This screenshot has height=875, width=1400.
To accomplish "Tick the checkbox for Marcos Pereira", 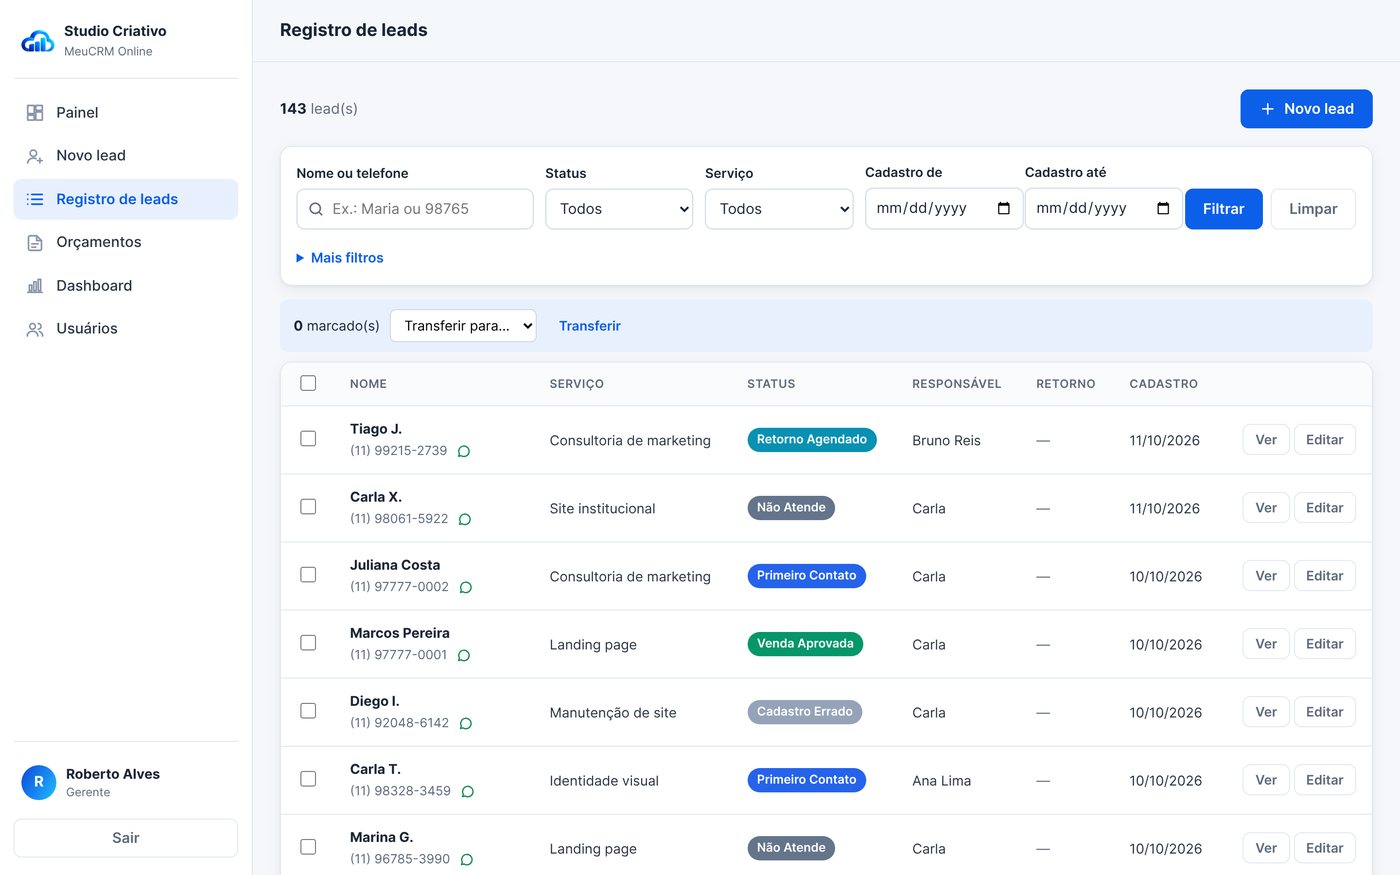I will (x=308, y=643).
